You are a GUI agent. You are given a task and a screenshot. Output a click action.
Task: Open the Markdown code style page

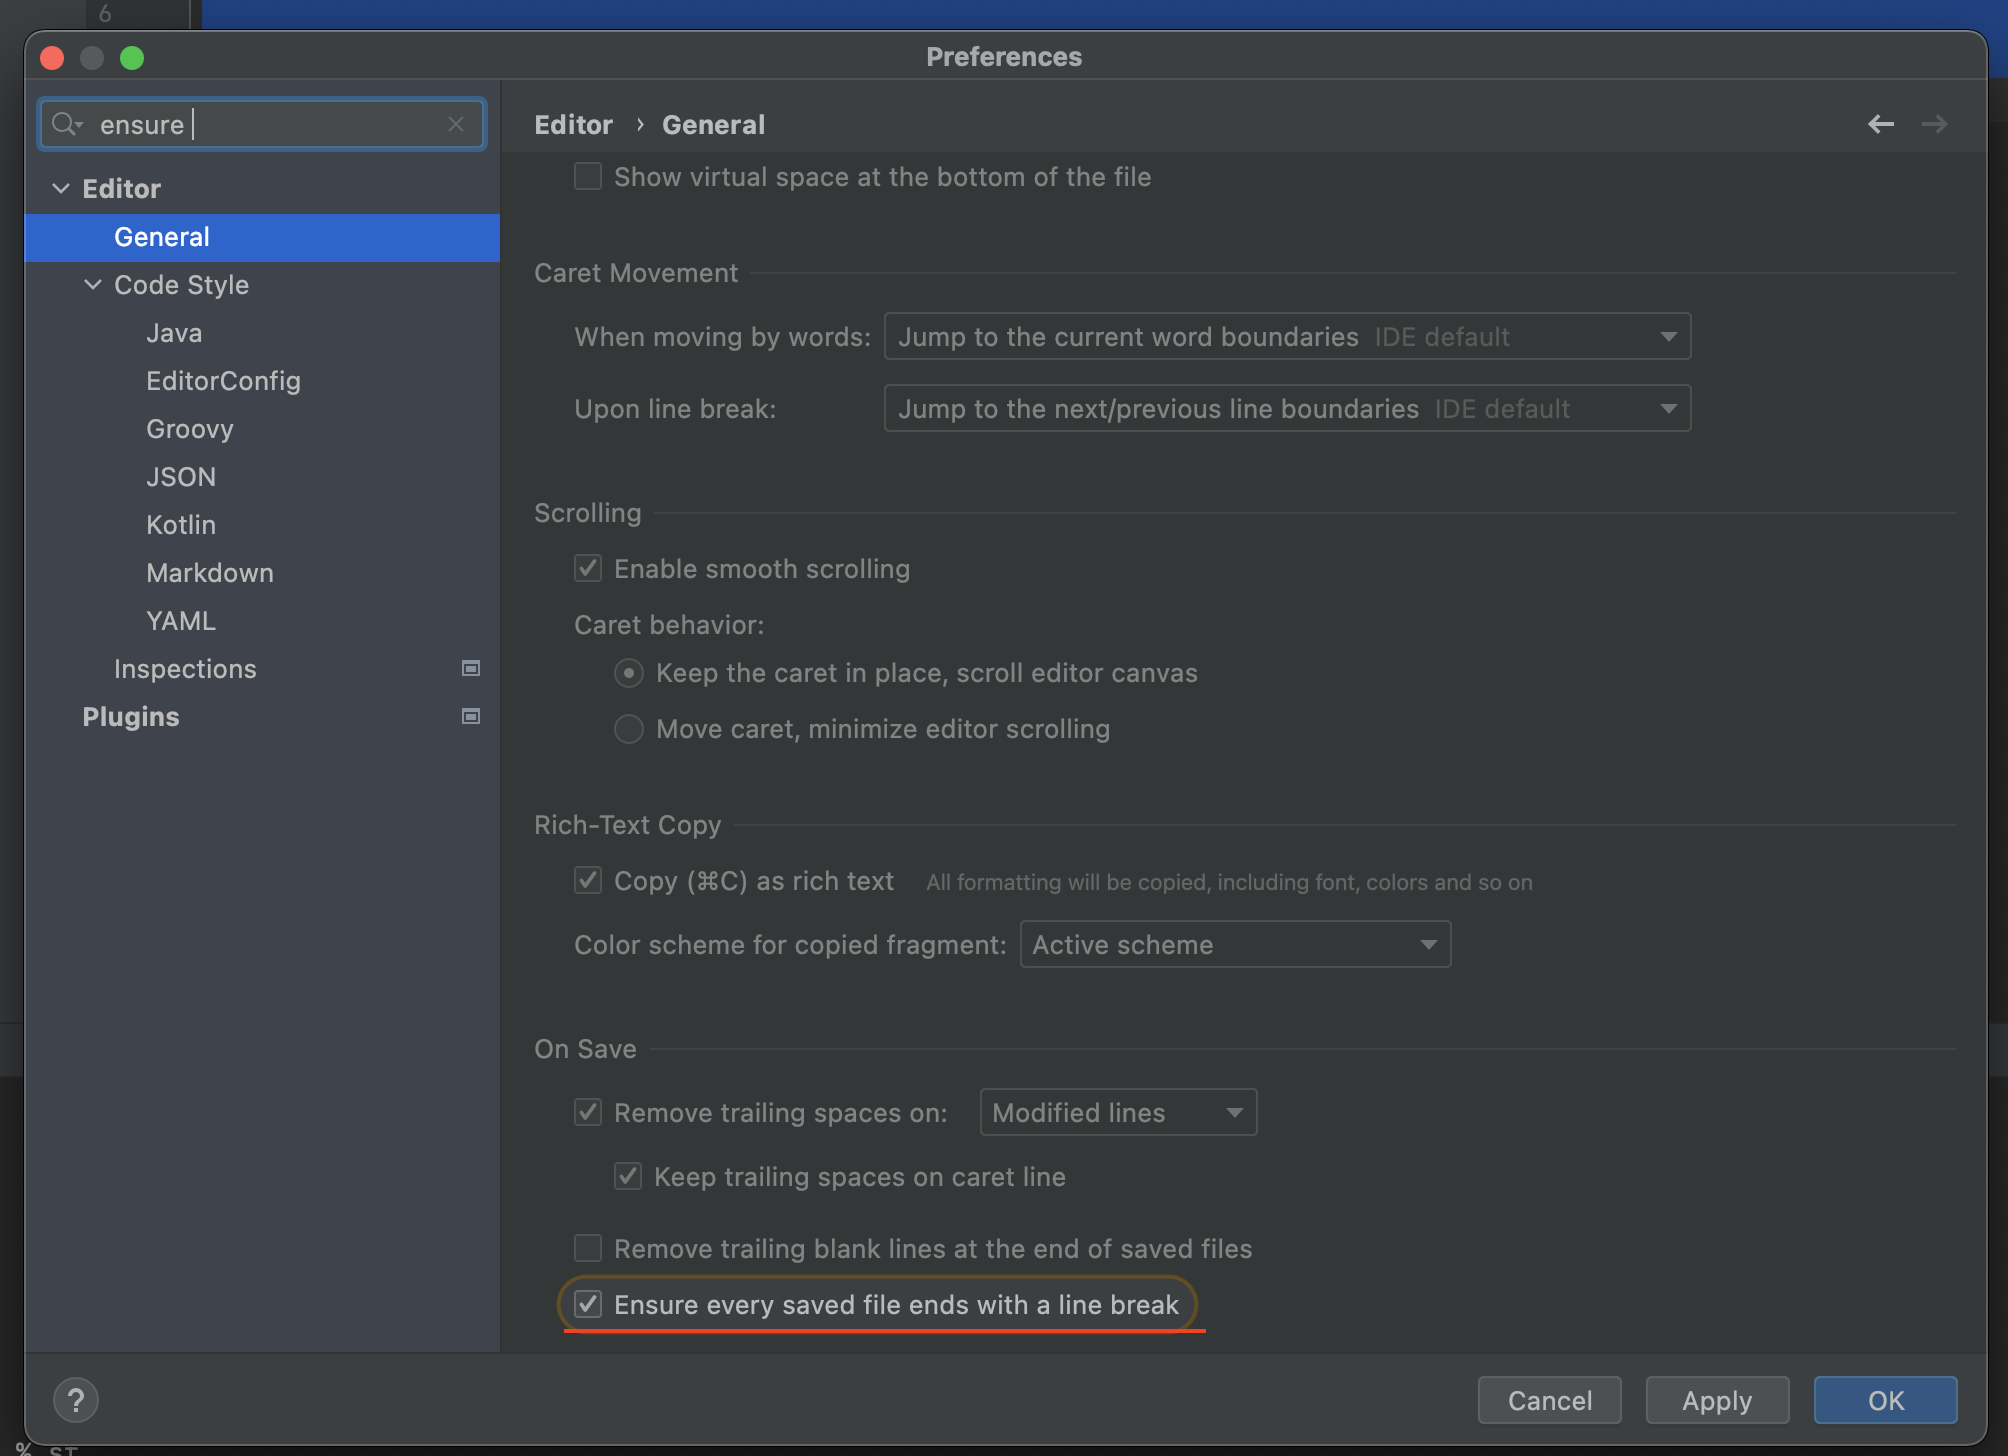(210, 573)
